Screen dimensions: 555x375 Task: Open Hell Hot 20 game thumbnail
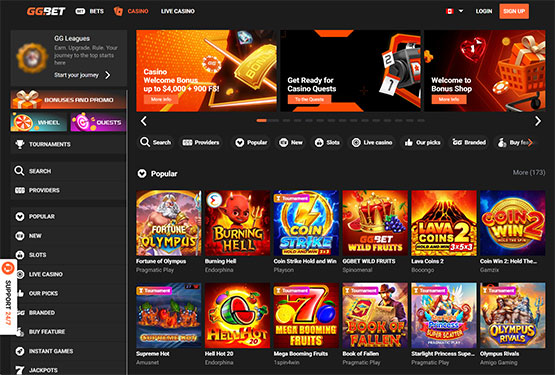(238, 315)
